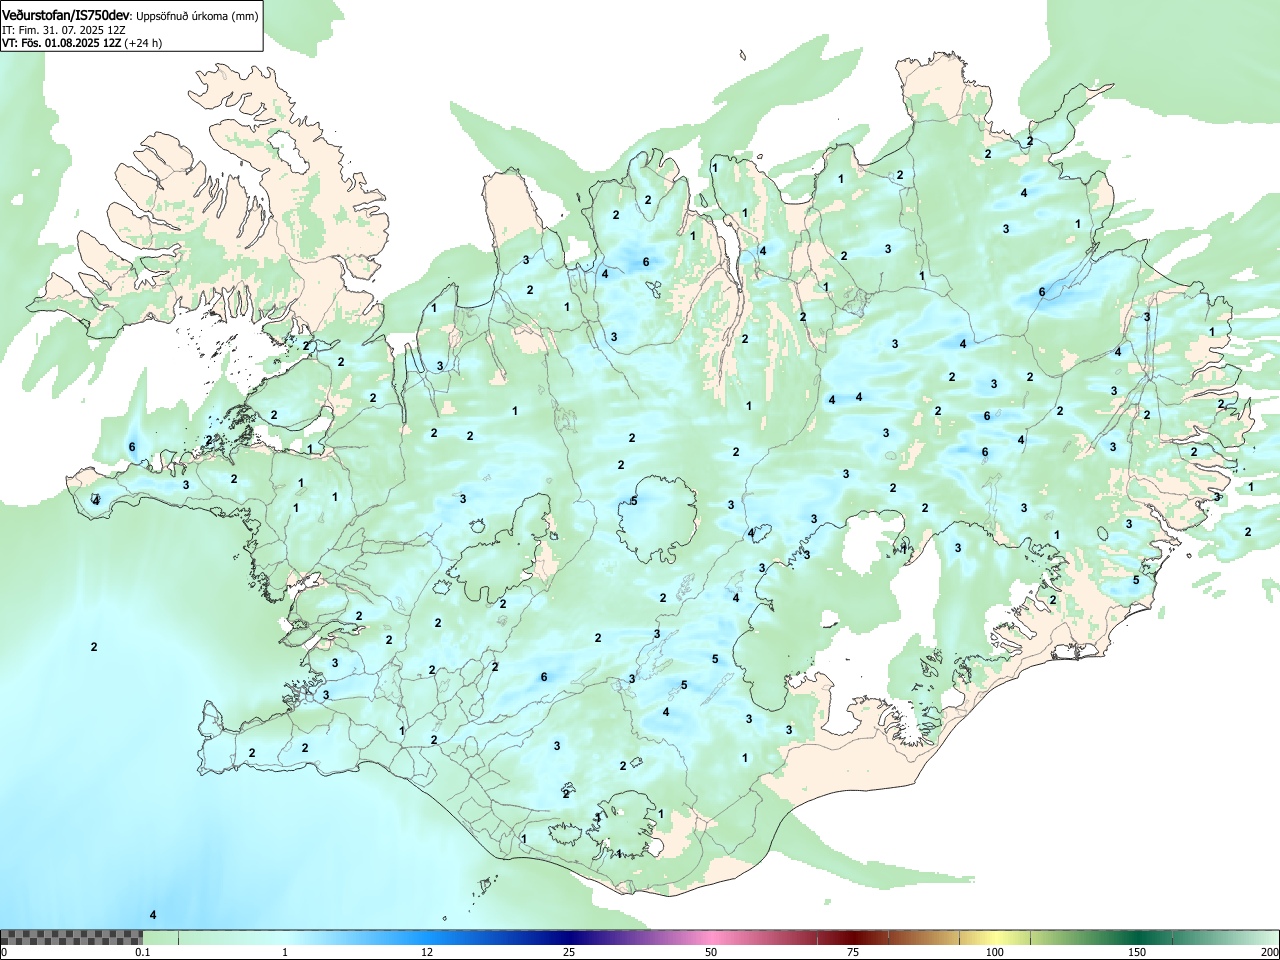The image size is (1280, 960).
Task: Click the pink-magenta legend segment near 50
Action: (x=711, y=937)
